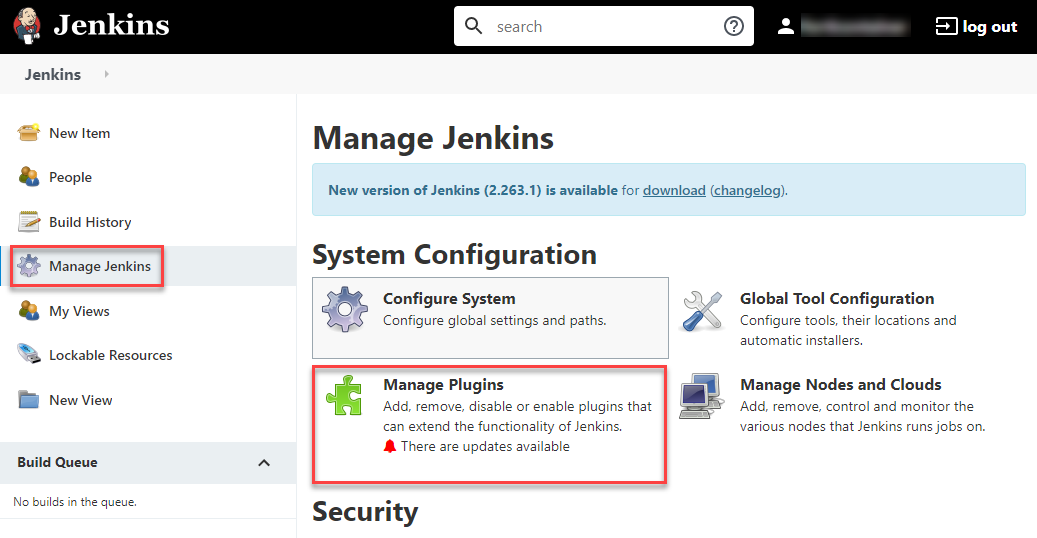Viewport: 1037px width, 538px height.
Task: Click the Manage Jenkins gear icon in sidebar
Action: pyautogui.click(x=29, y=266)
